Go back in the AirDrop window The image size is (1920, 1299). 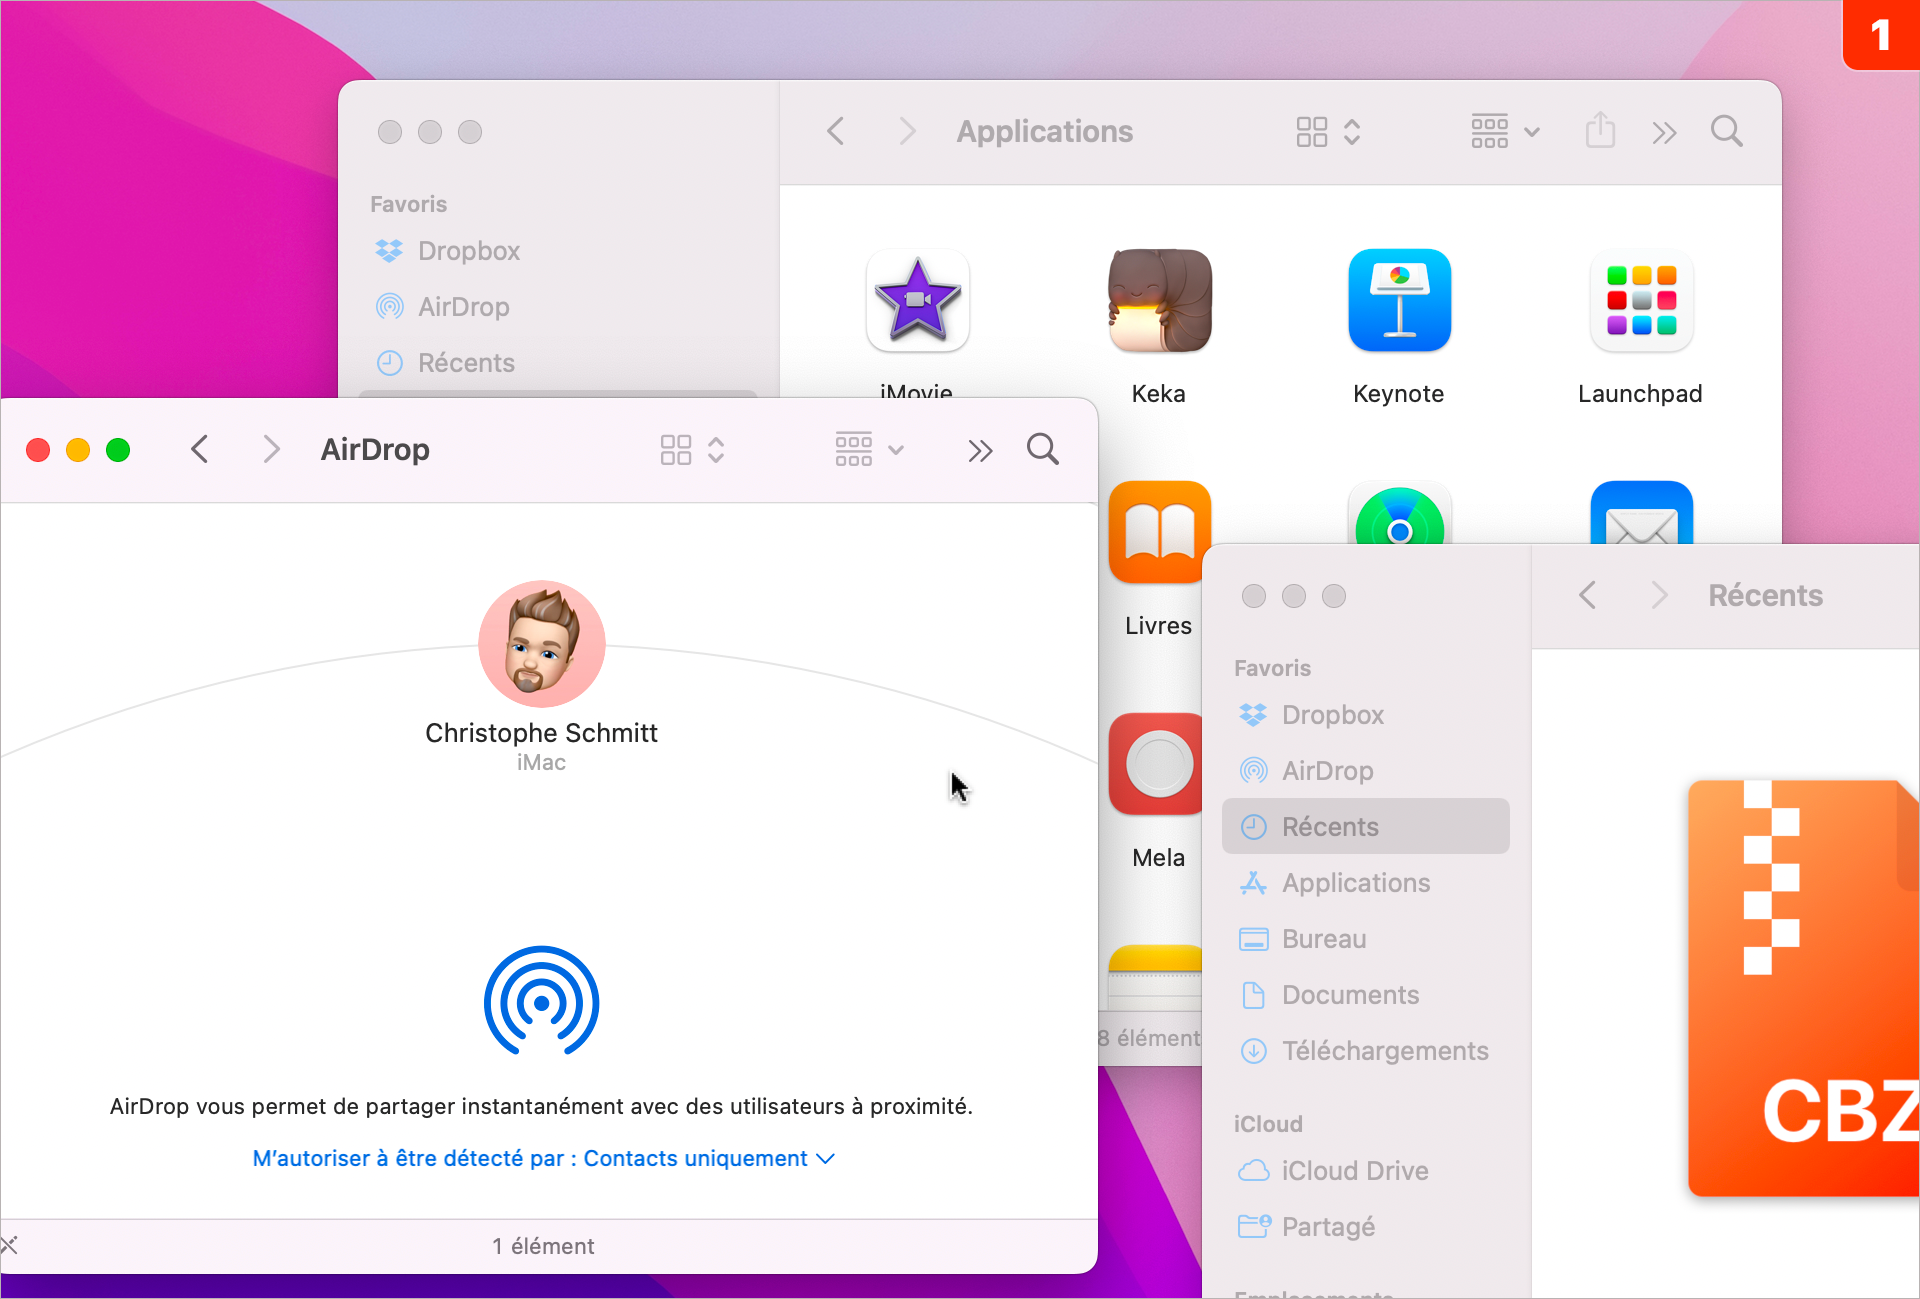[200, 450]
